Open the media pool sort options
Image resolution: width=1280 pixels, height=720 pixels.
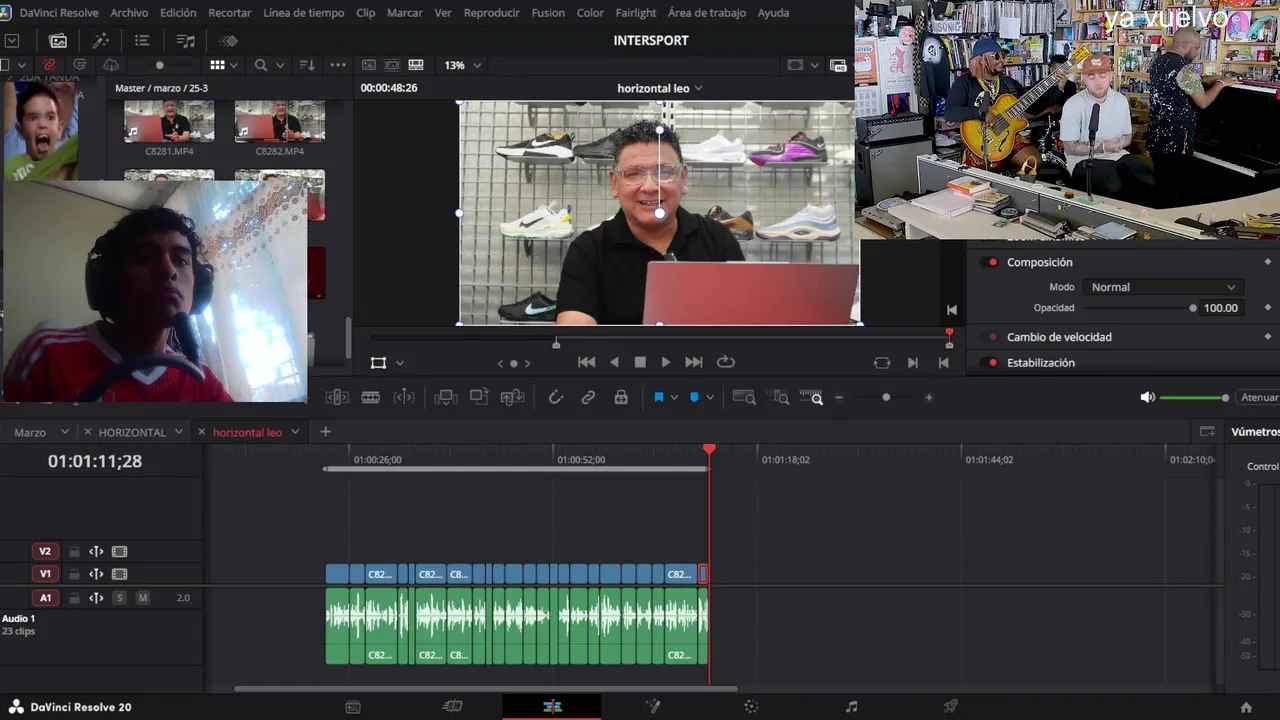[x=307, y=65]
